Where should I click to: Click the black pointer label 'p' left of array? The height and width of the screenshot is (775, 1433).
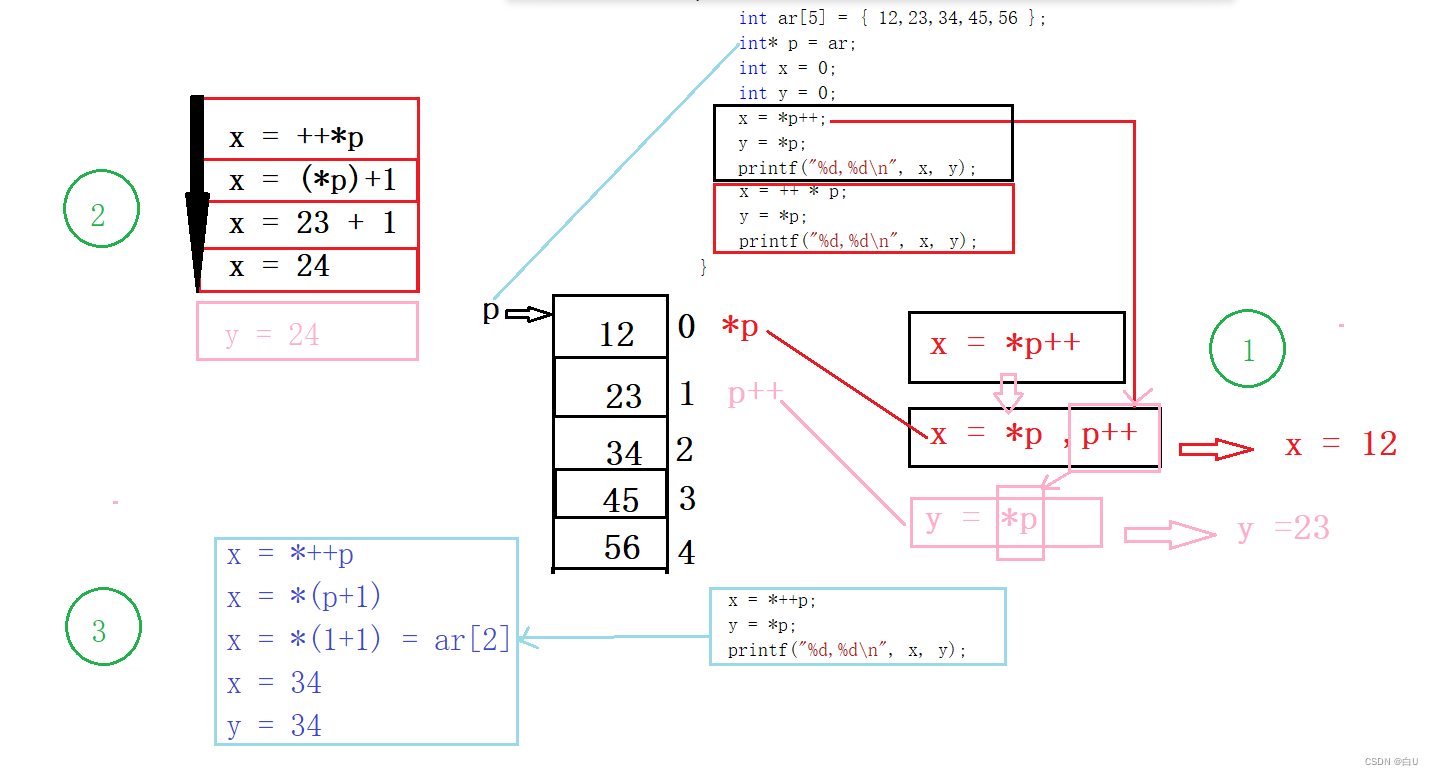click(491, 311)
